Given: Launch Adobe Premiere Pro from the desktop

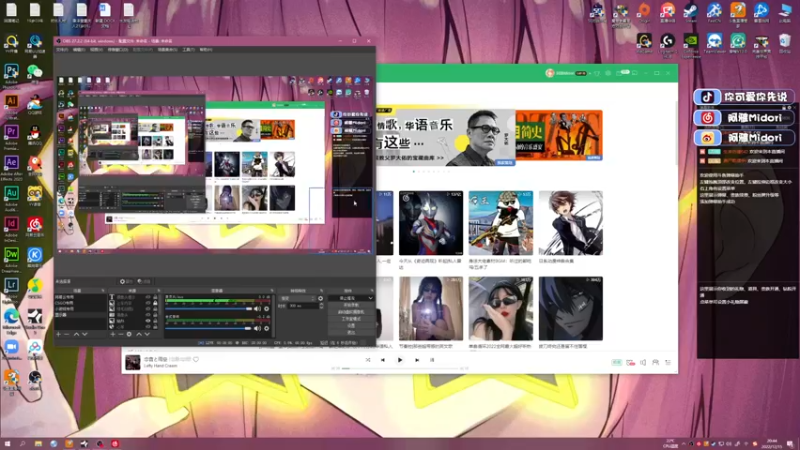Looking at the screenshot, I should point(11,132).
